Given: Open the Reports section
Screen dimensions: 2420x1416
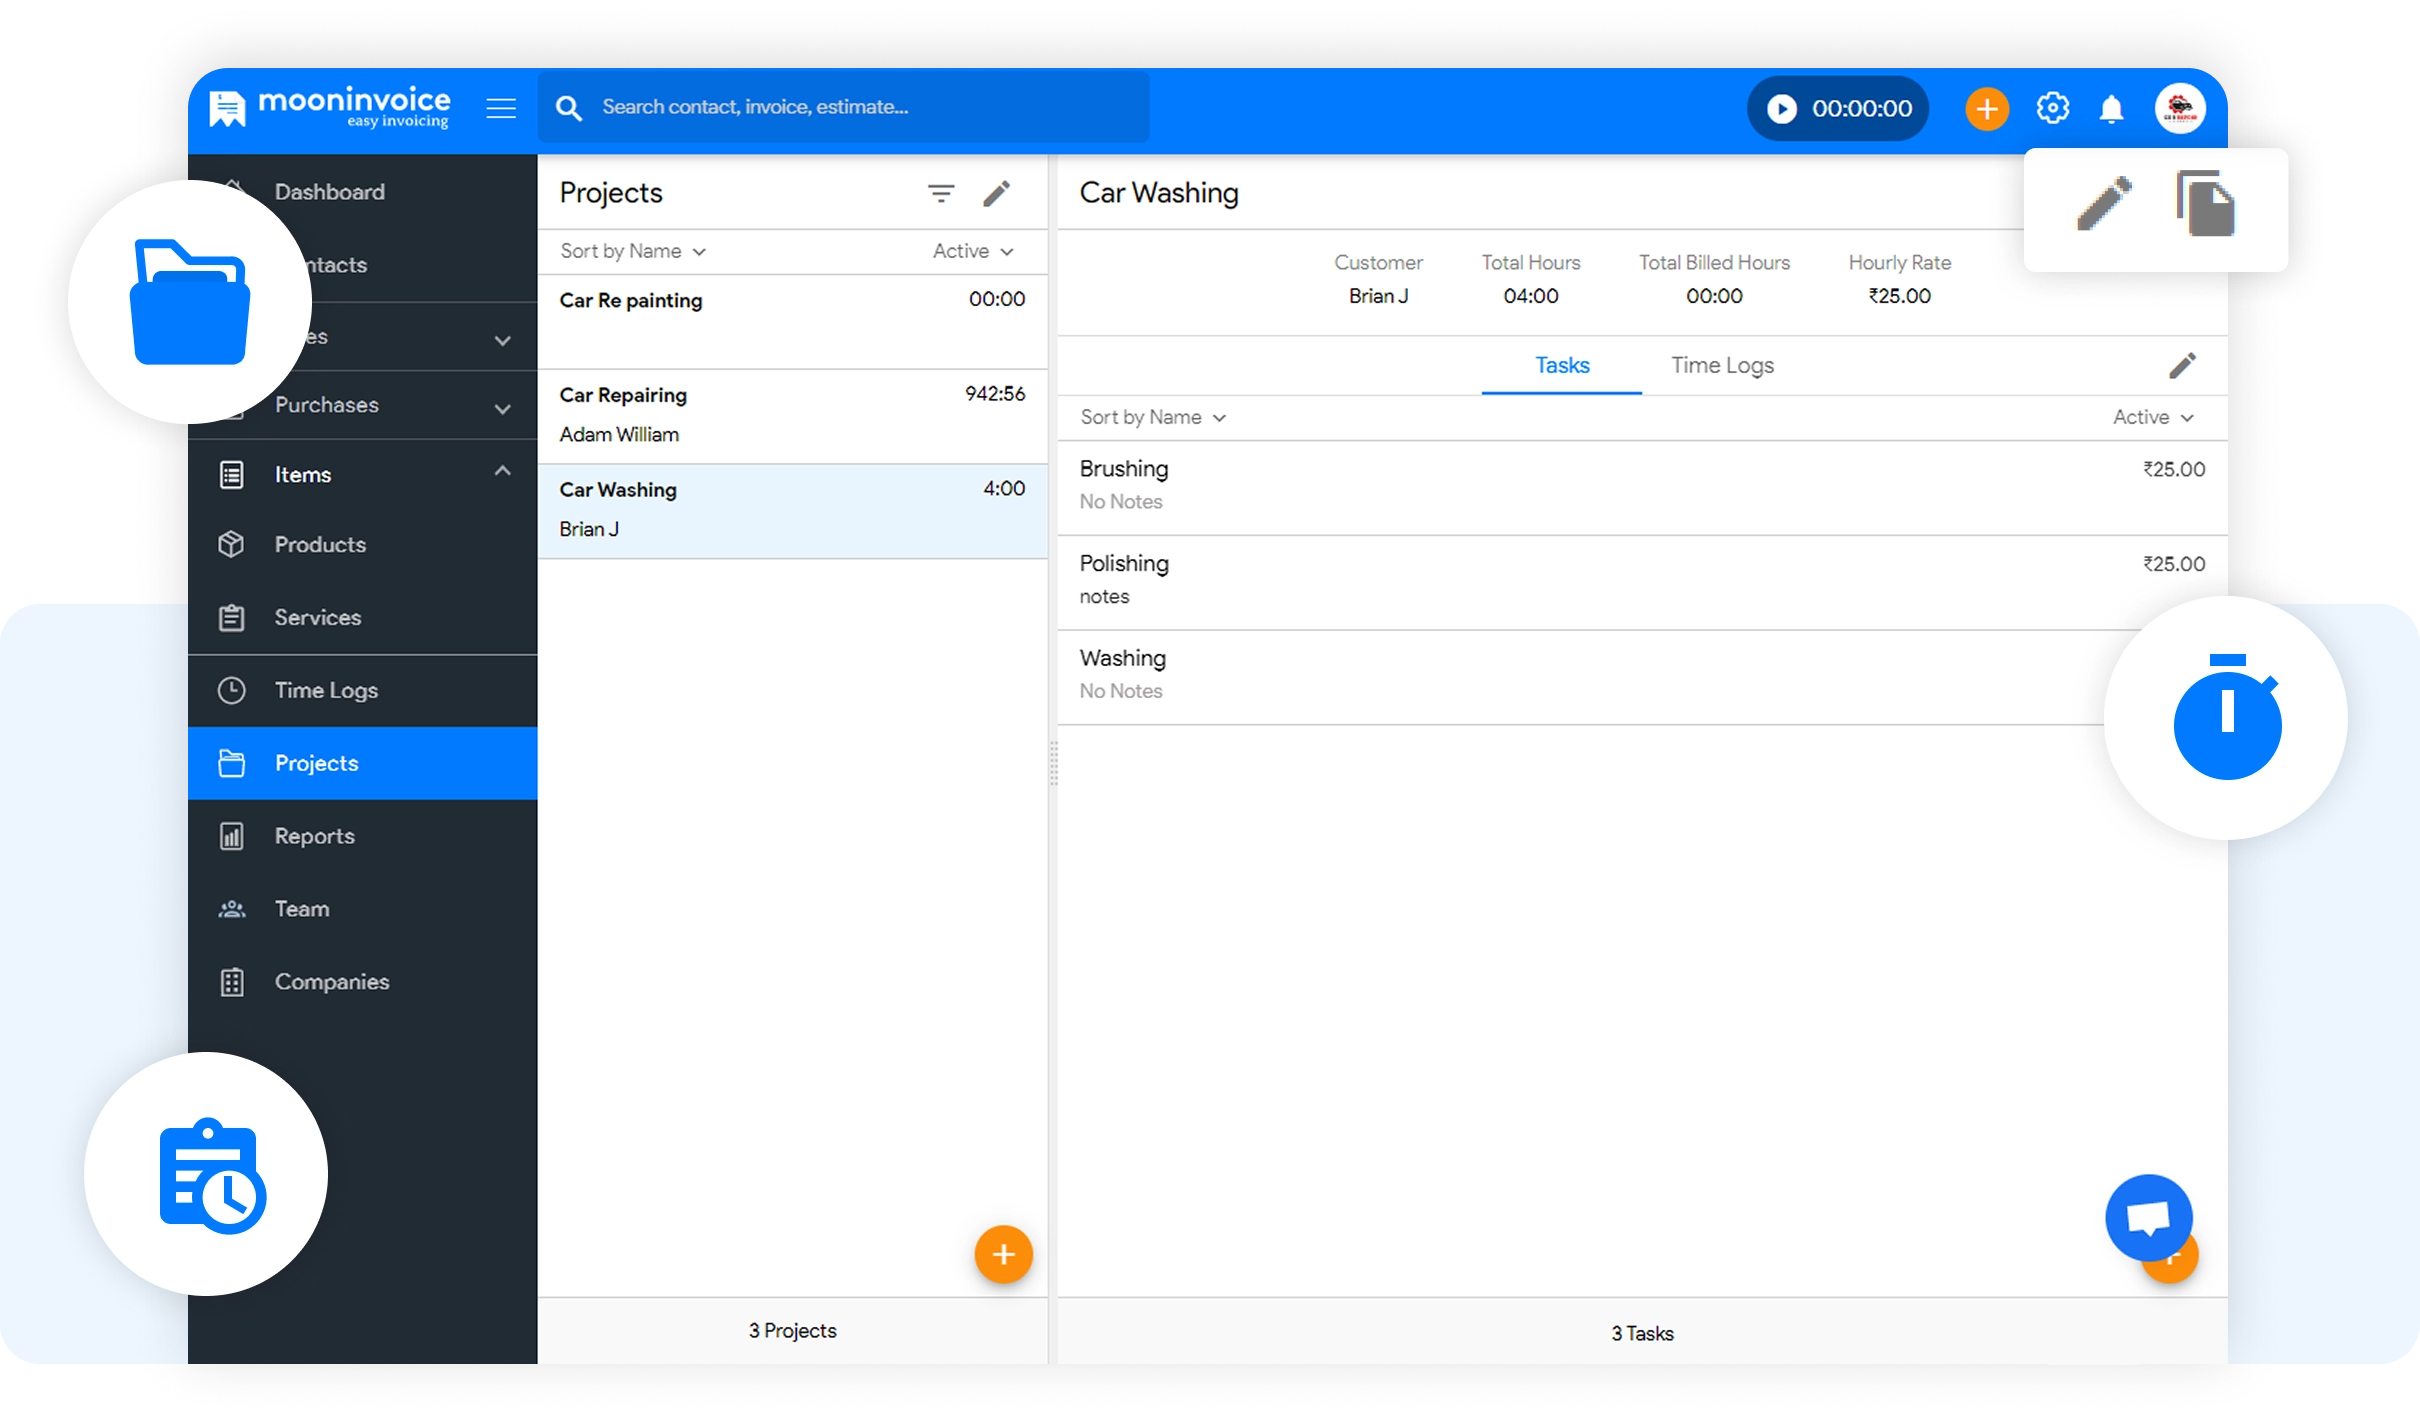Looking at the screenshot, I should point(314,836).
